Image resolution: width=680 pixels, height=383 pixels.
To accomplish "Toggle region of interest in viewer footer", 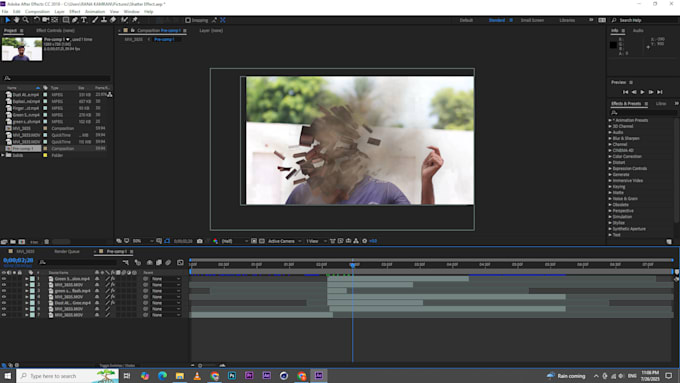I will click(254, 241).
